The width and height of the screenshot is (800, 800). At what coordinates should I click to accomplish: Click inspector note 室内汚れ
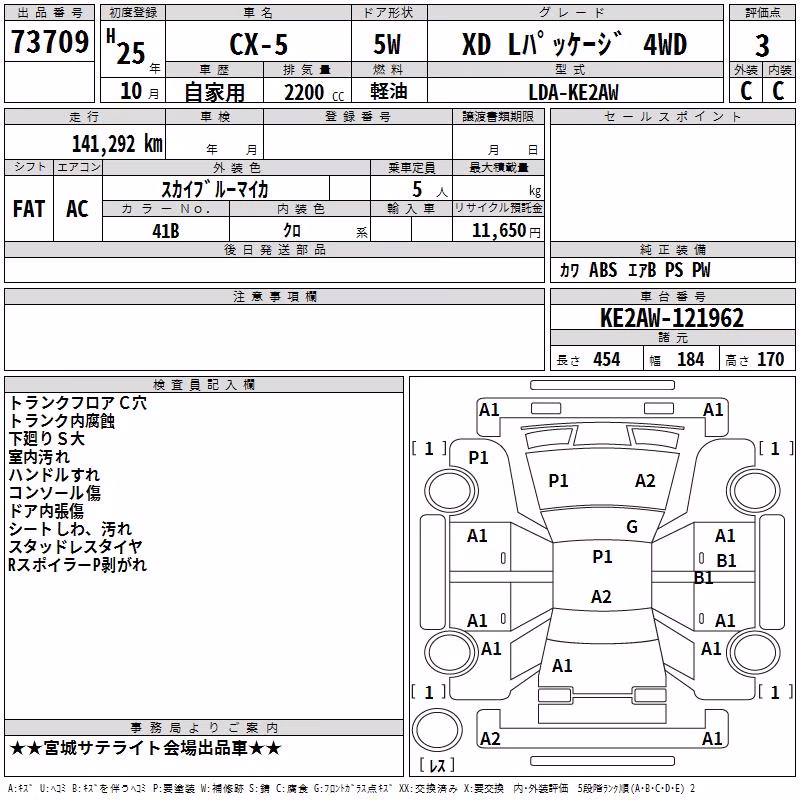coord(39,457)
